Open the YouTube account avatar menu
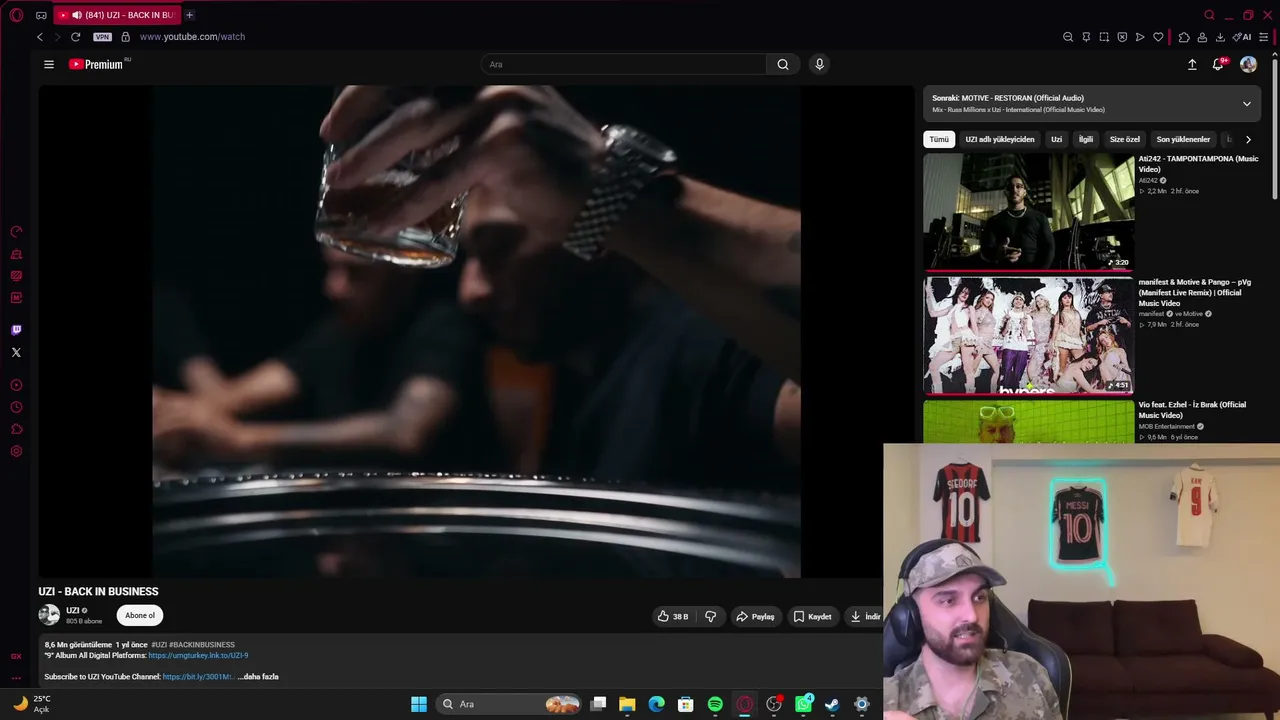The height and width of the screenshot is (720, 1280). coord(1248,64)
